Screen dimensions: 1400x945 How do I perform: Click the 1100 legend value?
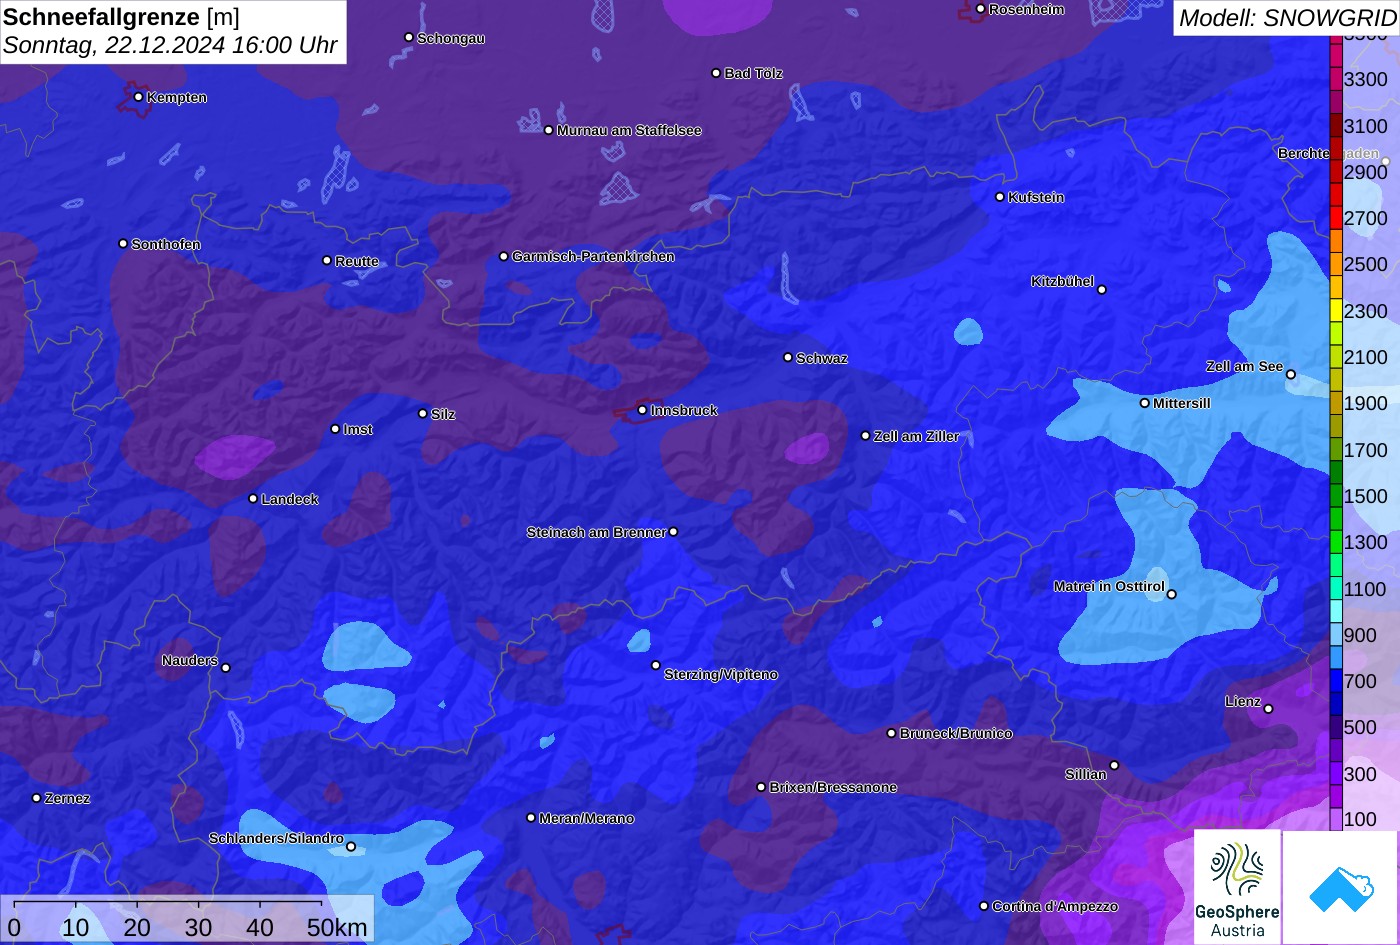[x=1366, y=589]
